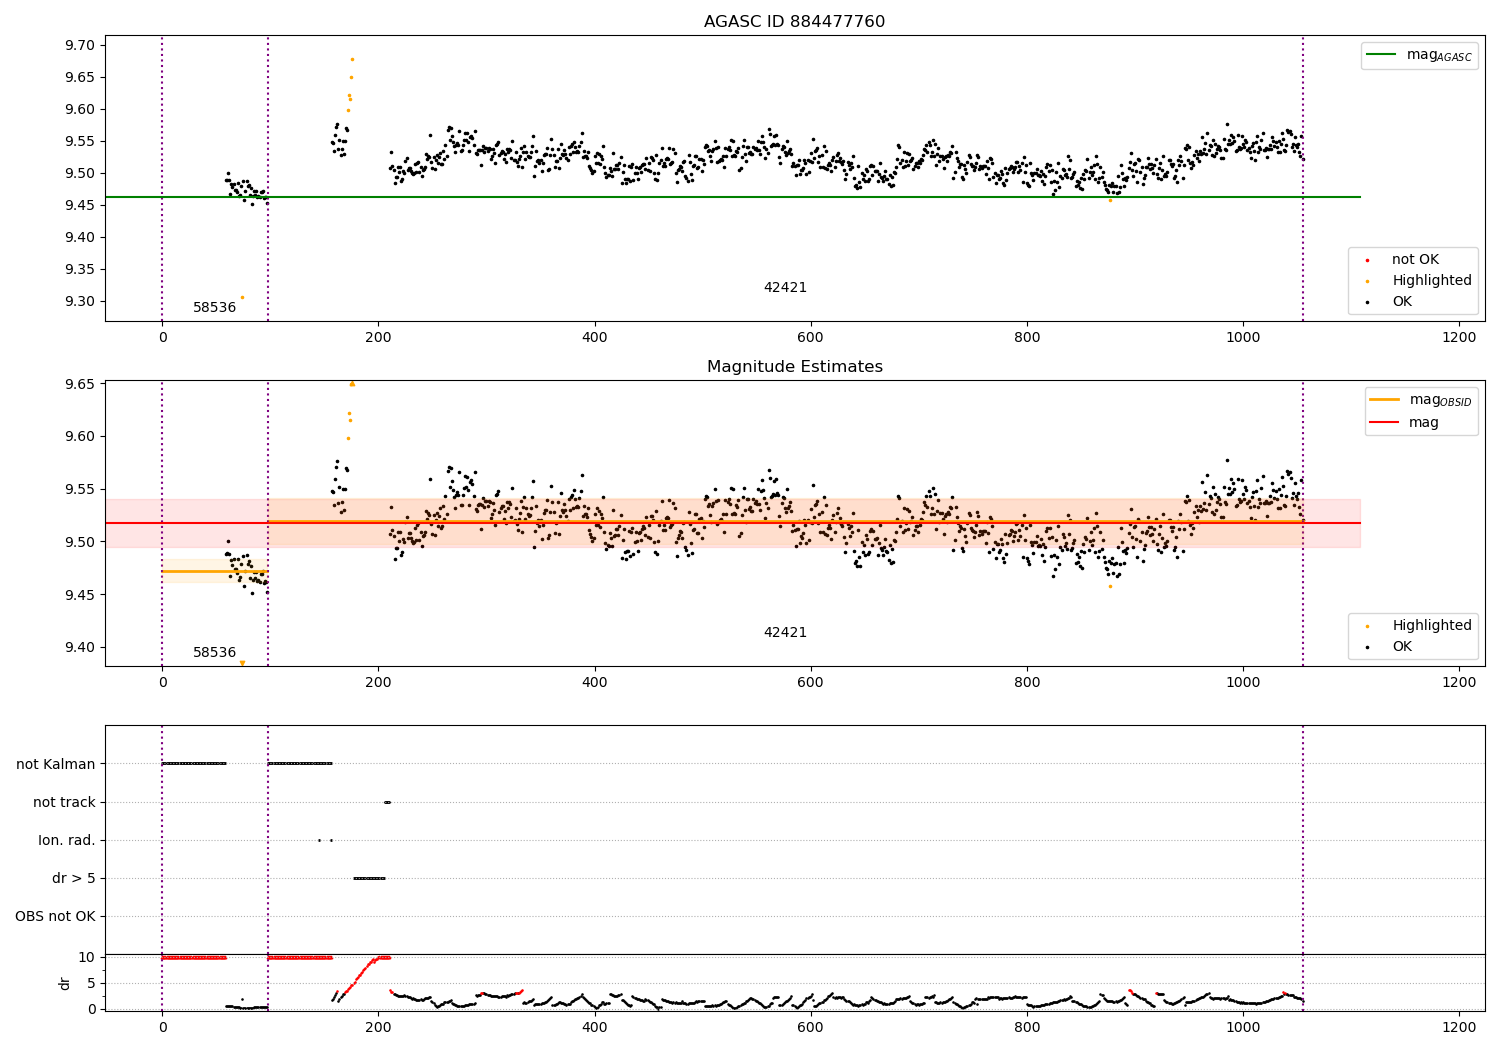
Task: Select the 'mag OBSID' legend entry
Action: click(1421, 400)
